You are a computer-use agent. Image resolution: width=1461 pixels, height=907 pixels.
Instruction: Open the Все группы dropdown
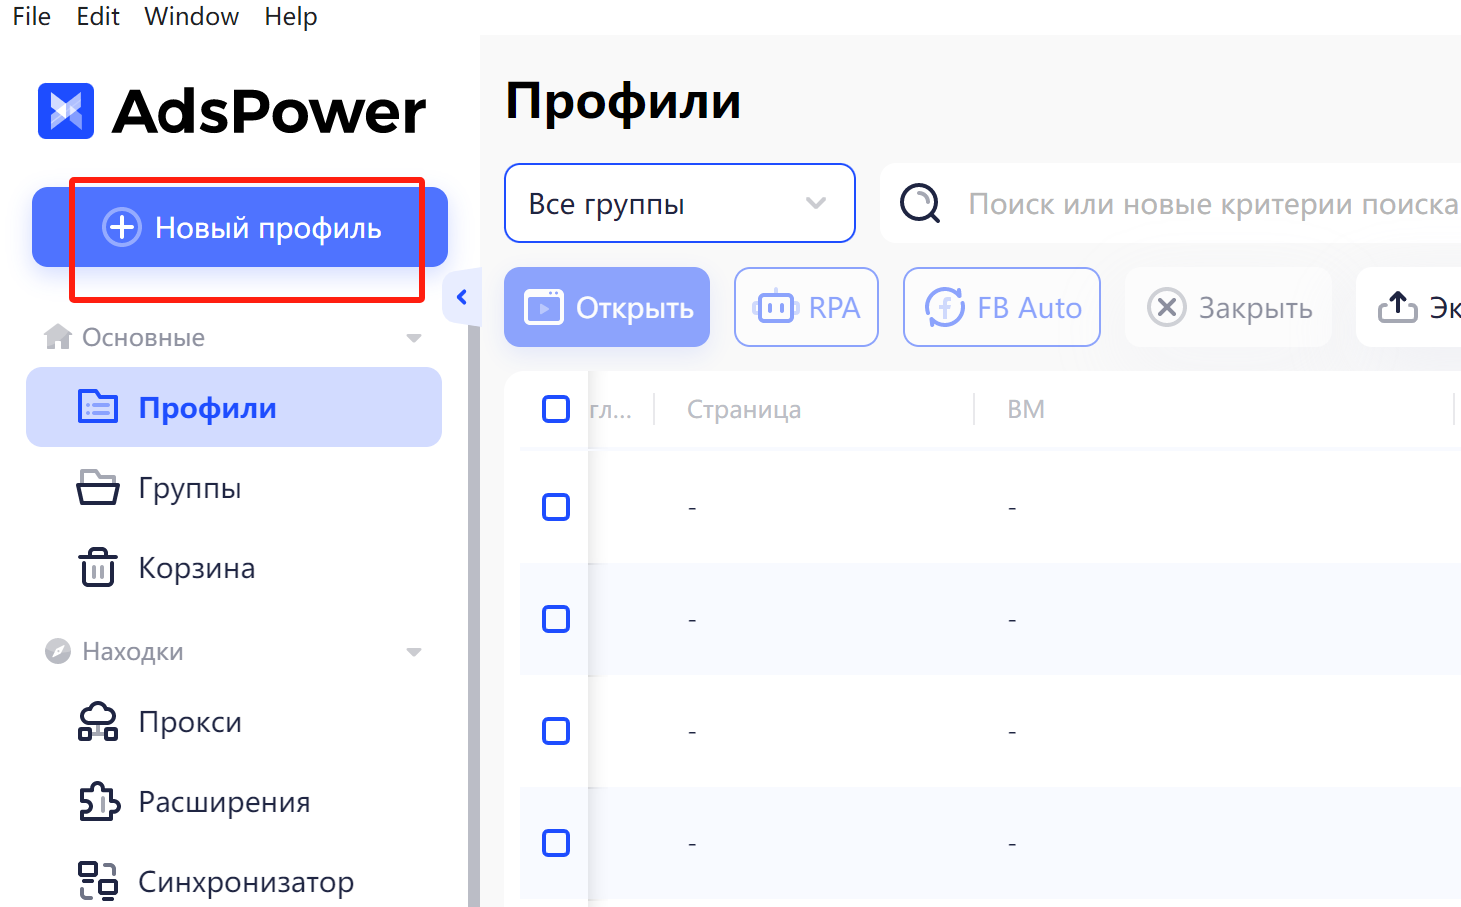point(680,203)
